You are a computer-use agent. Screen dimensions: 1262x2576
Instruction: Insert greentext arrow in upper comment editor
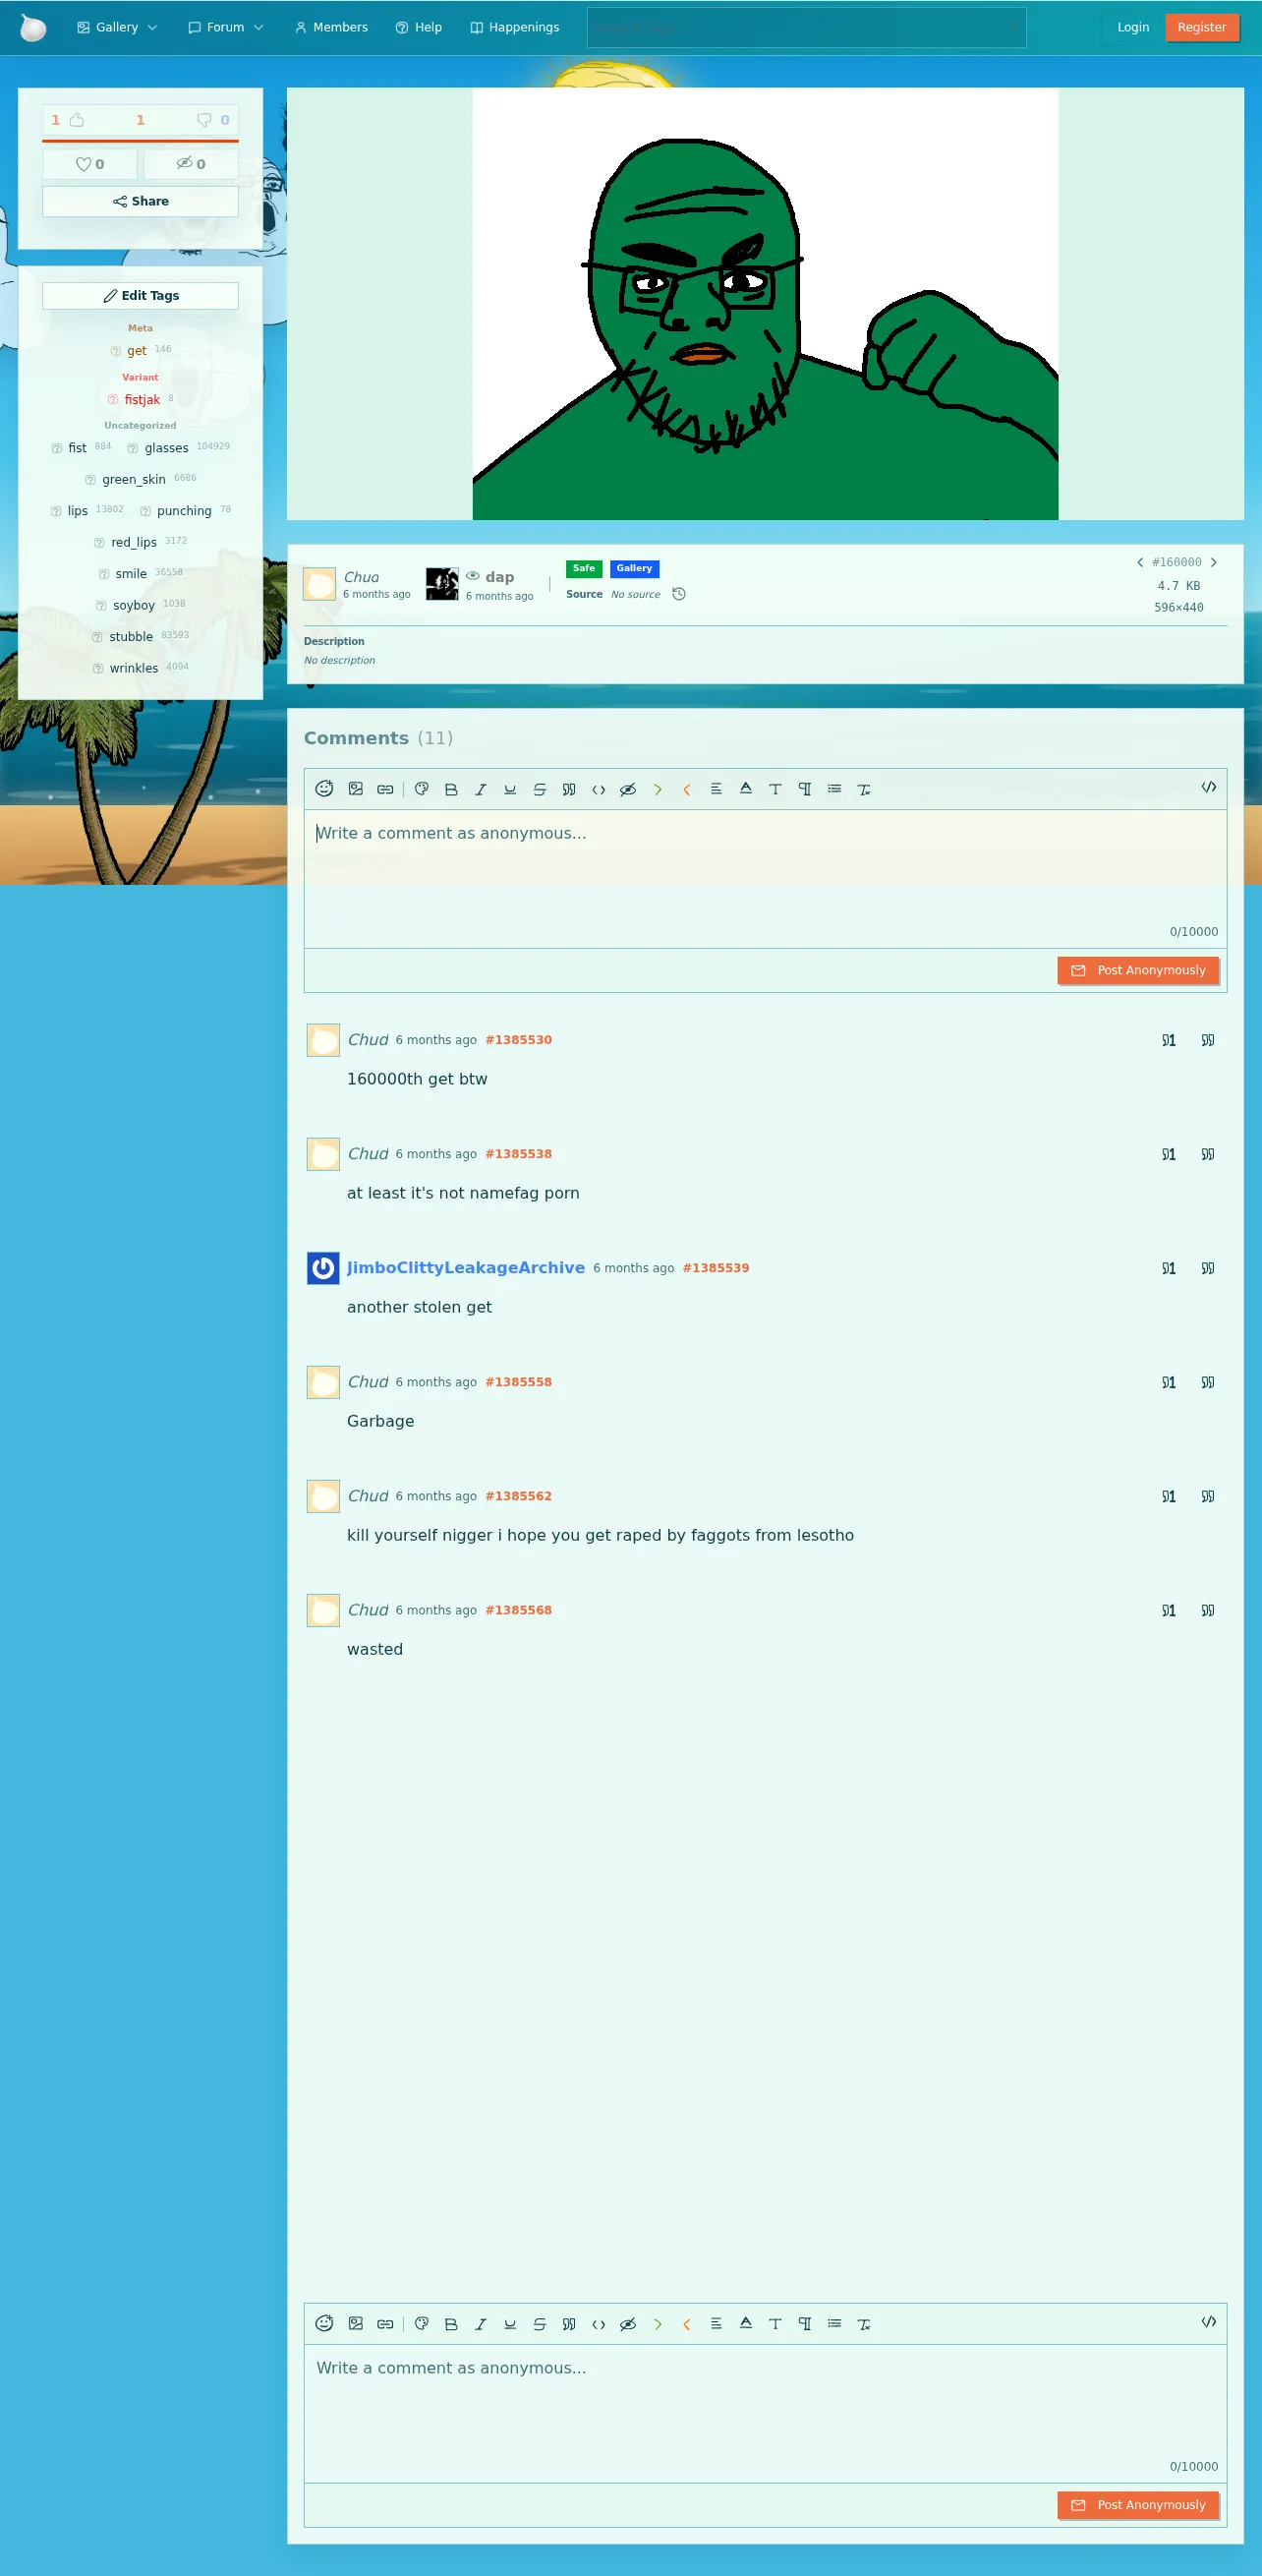pyautogui.click(x=658, y=789)
